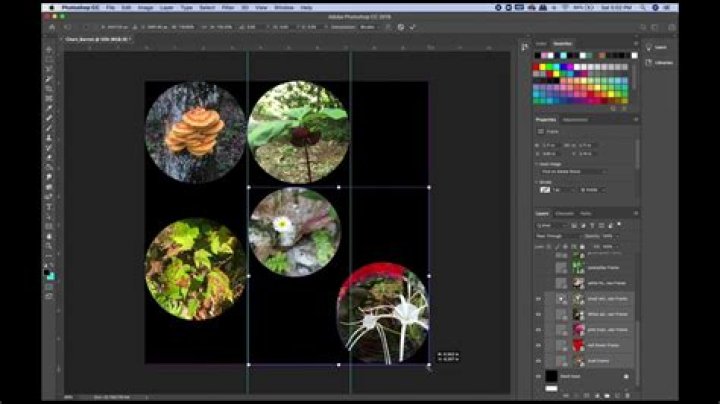Select the Crop tool
Screen dimensions: 720x404
(x=49, y=89)
